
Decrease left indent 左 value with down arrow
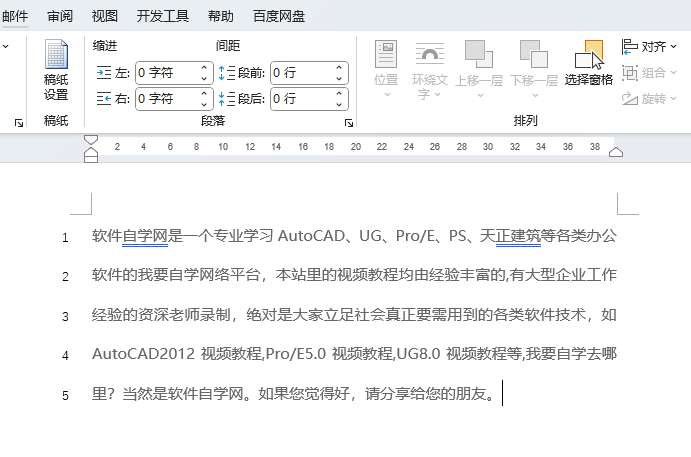point(204,78)
